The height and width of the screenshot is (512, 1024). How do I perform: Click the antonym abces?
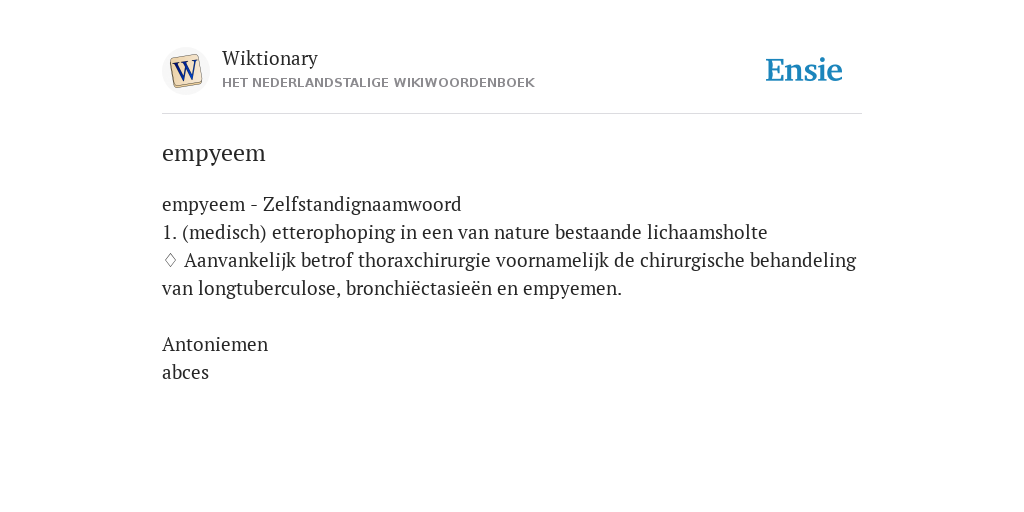[x=185, y=372]
